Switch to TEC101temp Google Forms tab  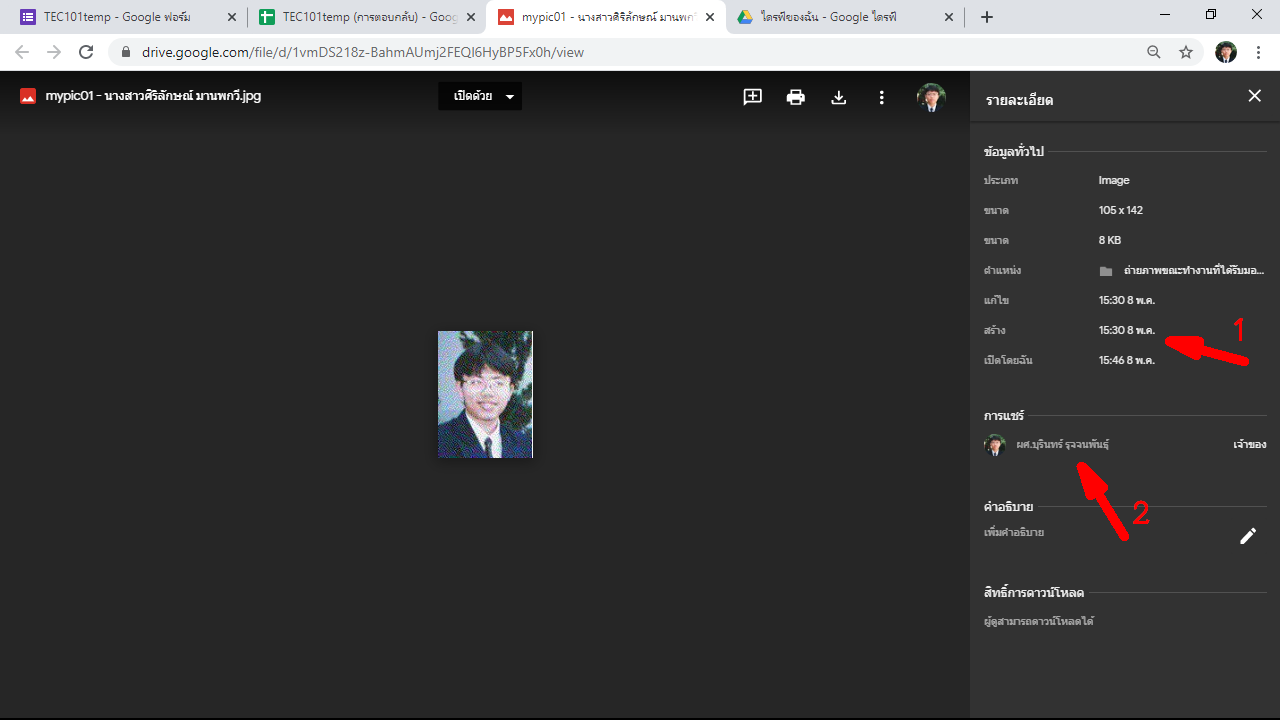(x=116, y=17)
